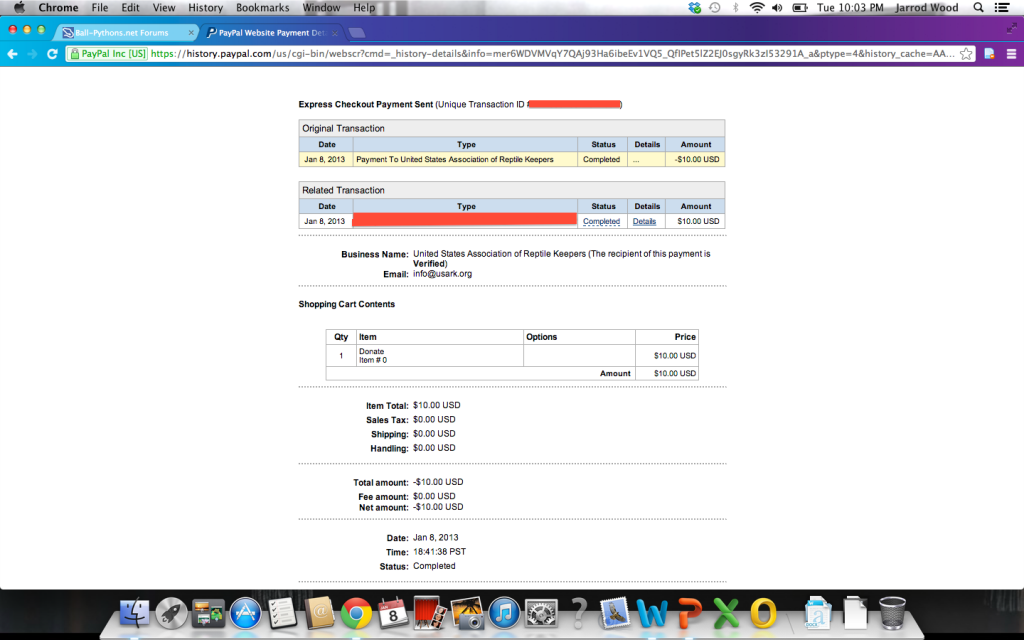Launch Finder from the Dock
The width and height of the screenshot is (1024, 640).
point(135,613)
